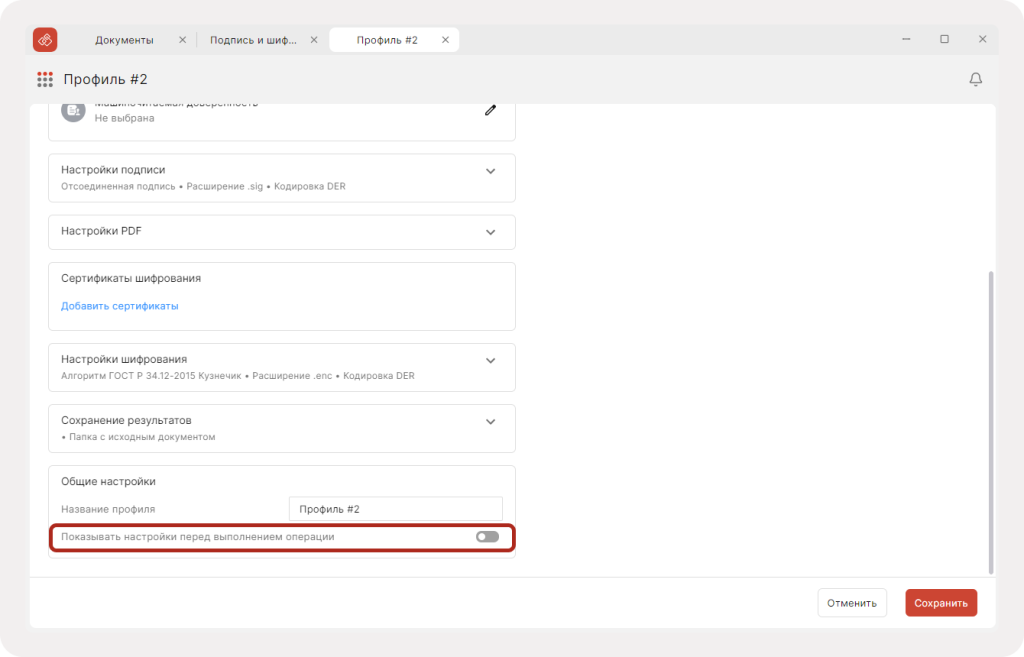Viewport: 1024px width, 657px height.
Task: Click the vertical scrollbar thumb
Action: click(x=991, y=422)
